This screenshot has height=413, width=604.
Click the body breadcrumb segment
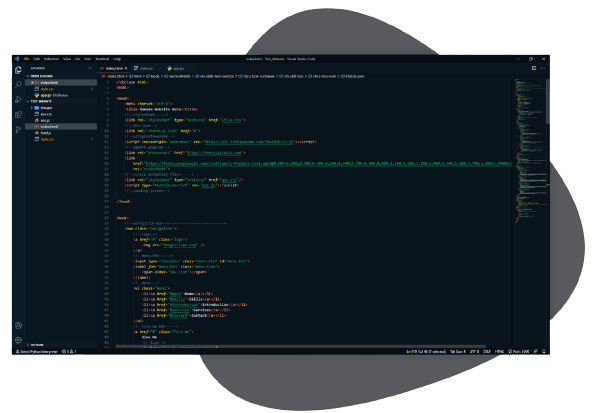tap(153, 76)
